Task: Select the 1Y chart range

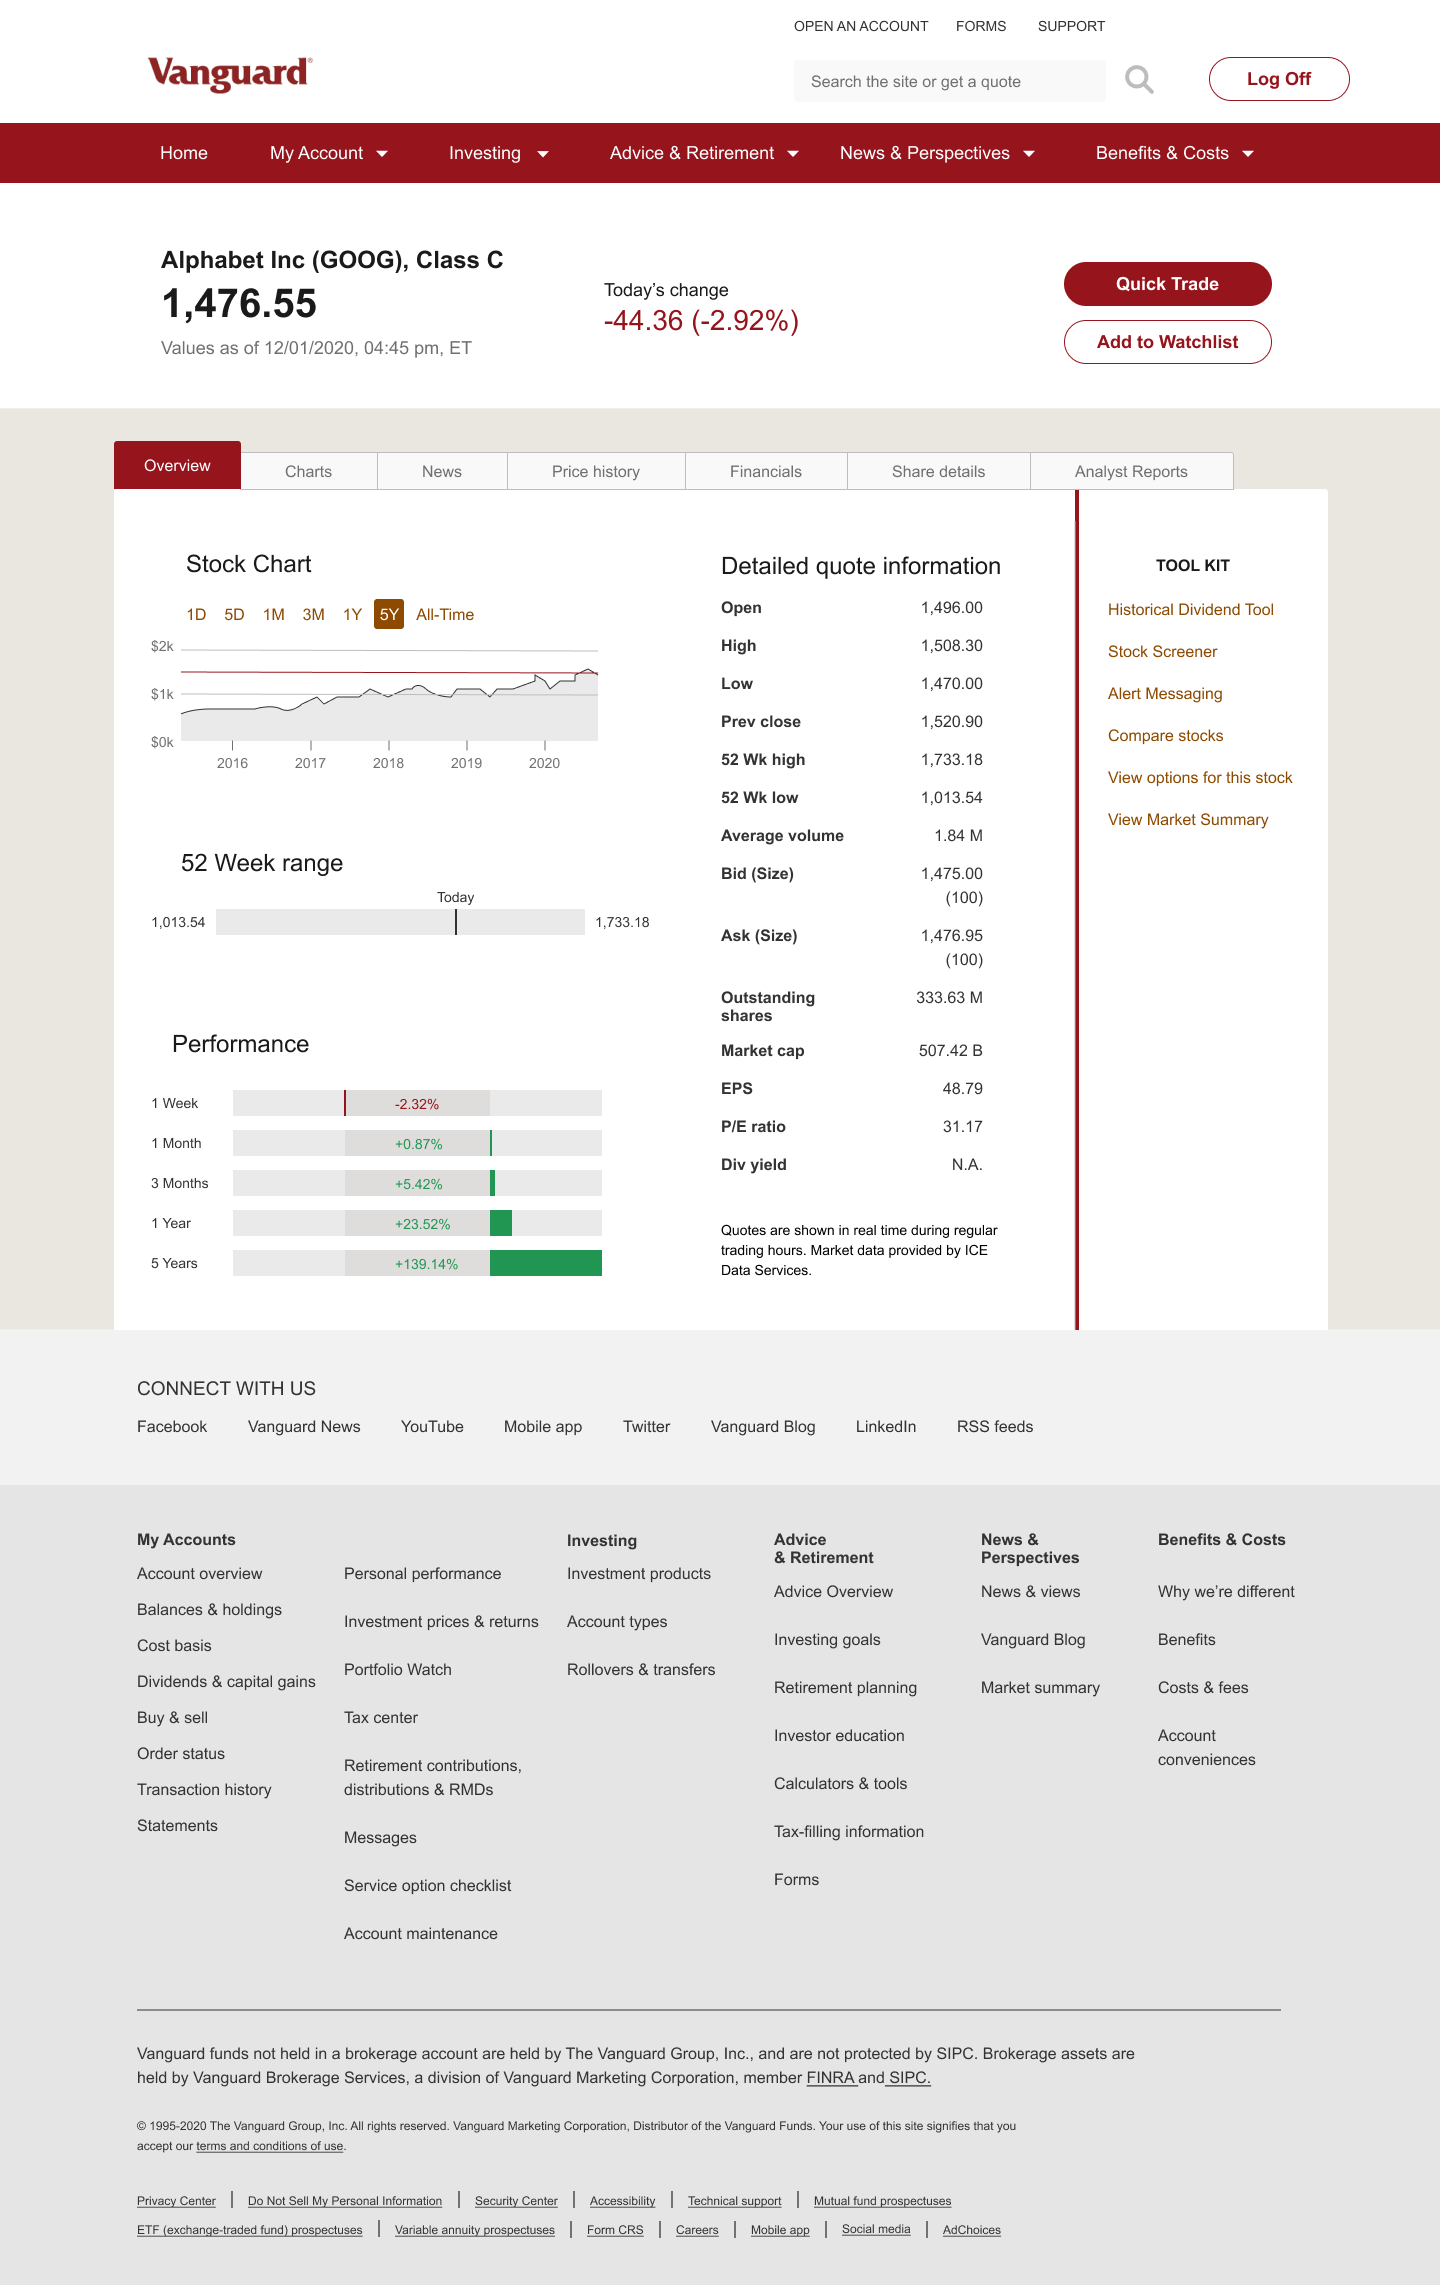Action: click(352, 614)
